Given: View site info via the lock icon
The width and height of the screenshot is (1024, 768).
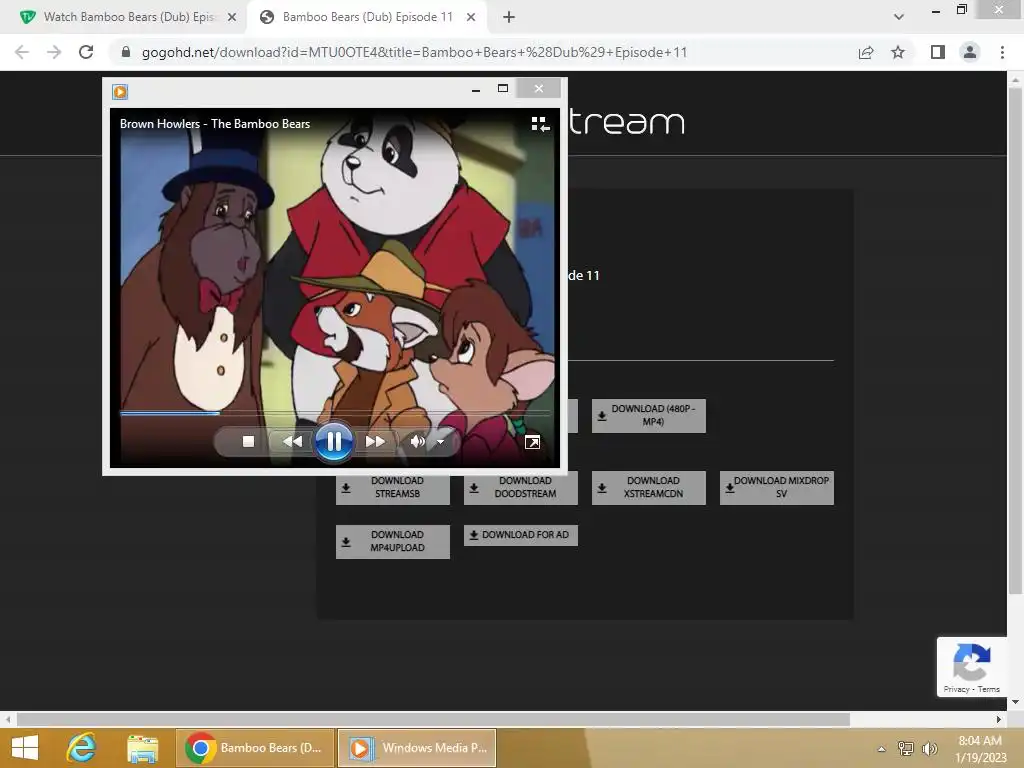Looking at the screenshot, I should coord(126,52).
